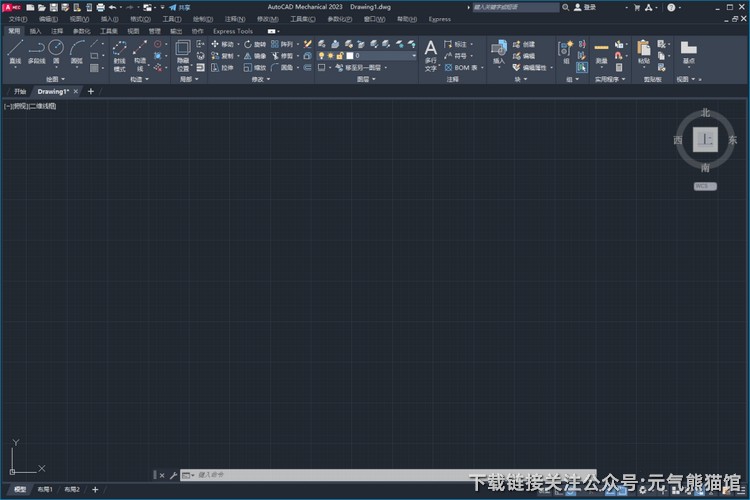The image size is (750, 500).
Task: Select the Arc (圆弧) tool
Action: (x=77, y=51)
